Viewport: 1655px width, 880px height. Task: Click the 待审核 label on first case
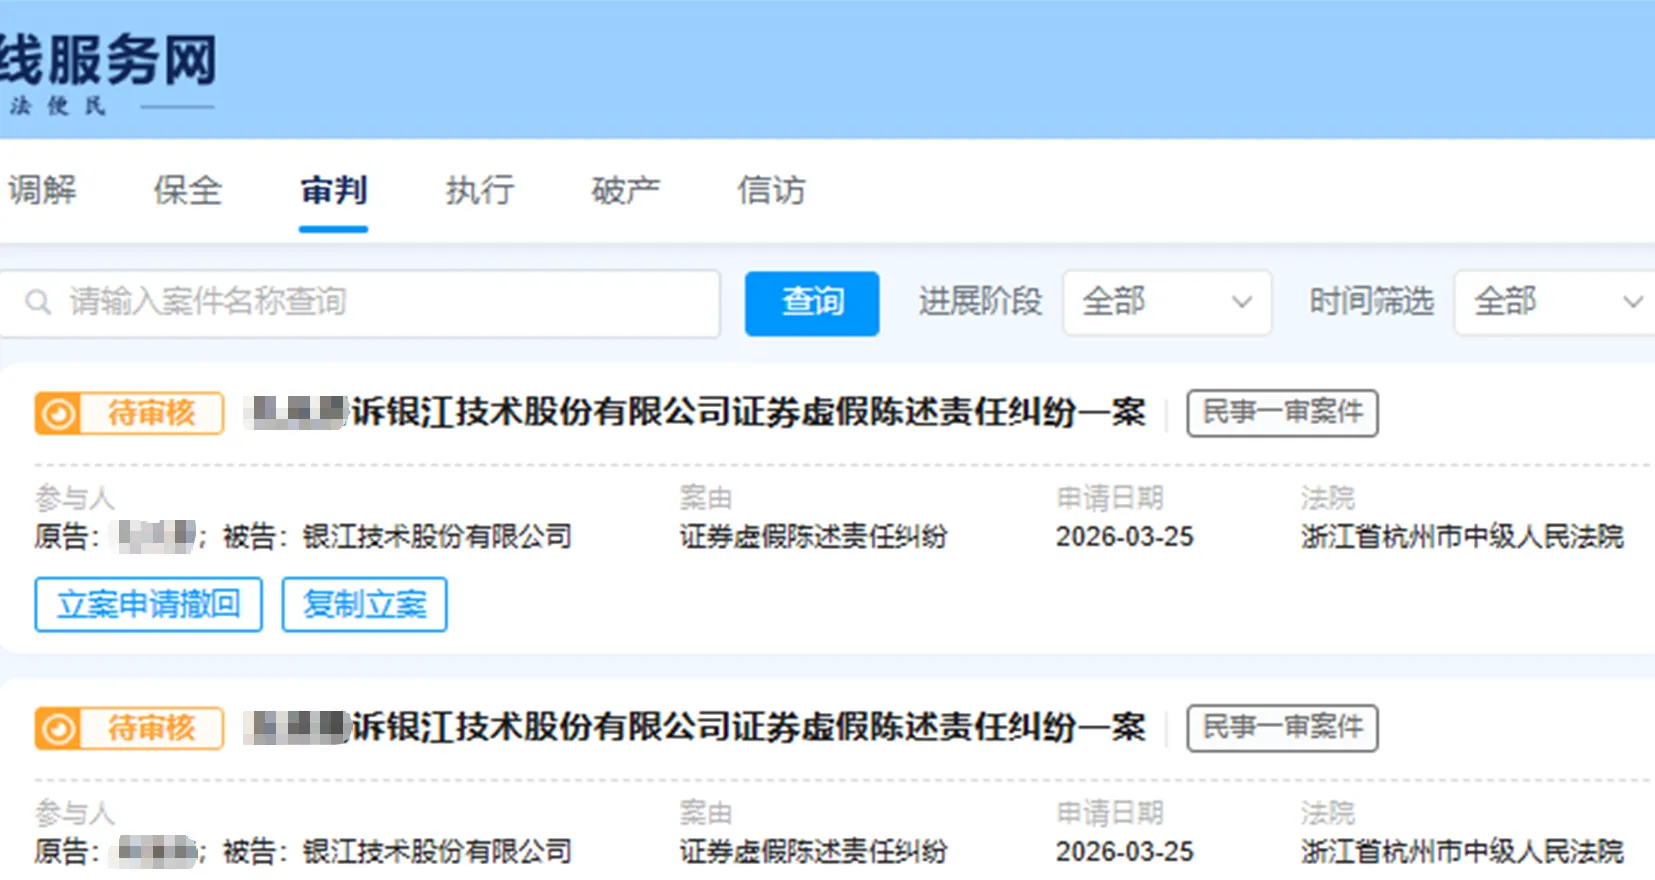click(x=152, y=413)
